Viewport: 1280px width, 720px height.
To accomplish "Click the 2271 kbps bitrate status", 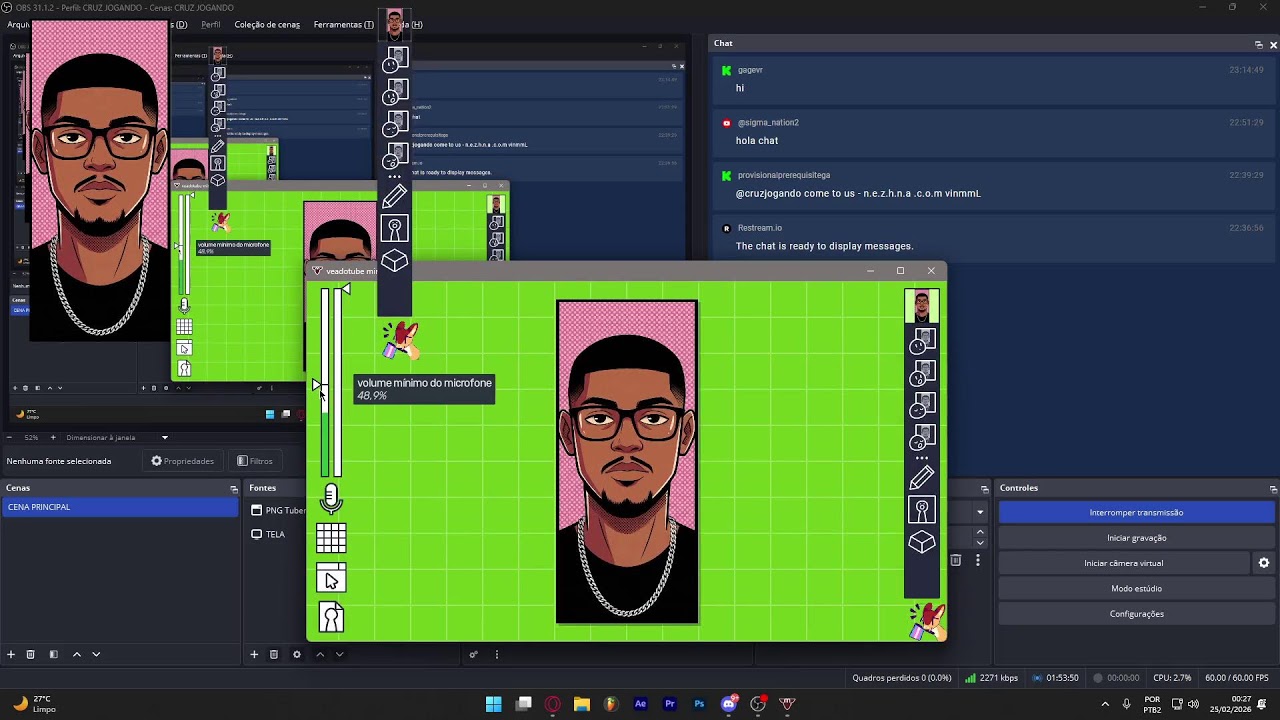I will 992,678.
